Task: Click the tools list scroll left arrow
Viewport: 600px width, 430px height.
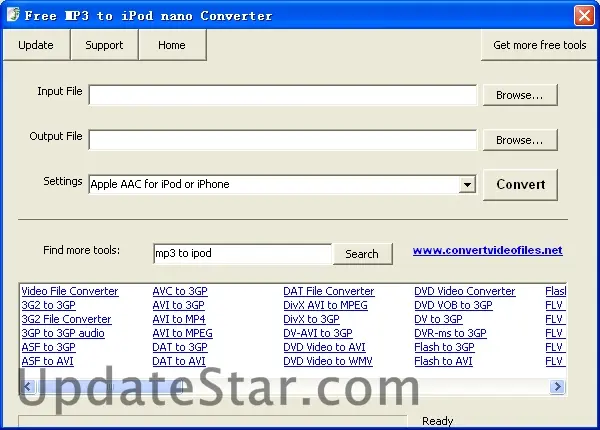Action: (x=27, y=386)
